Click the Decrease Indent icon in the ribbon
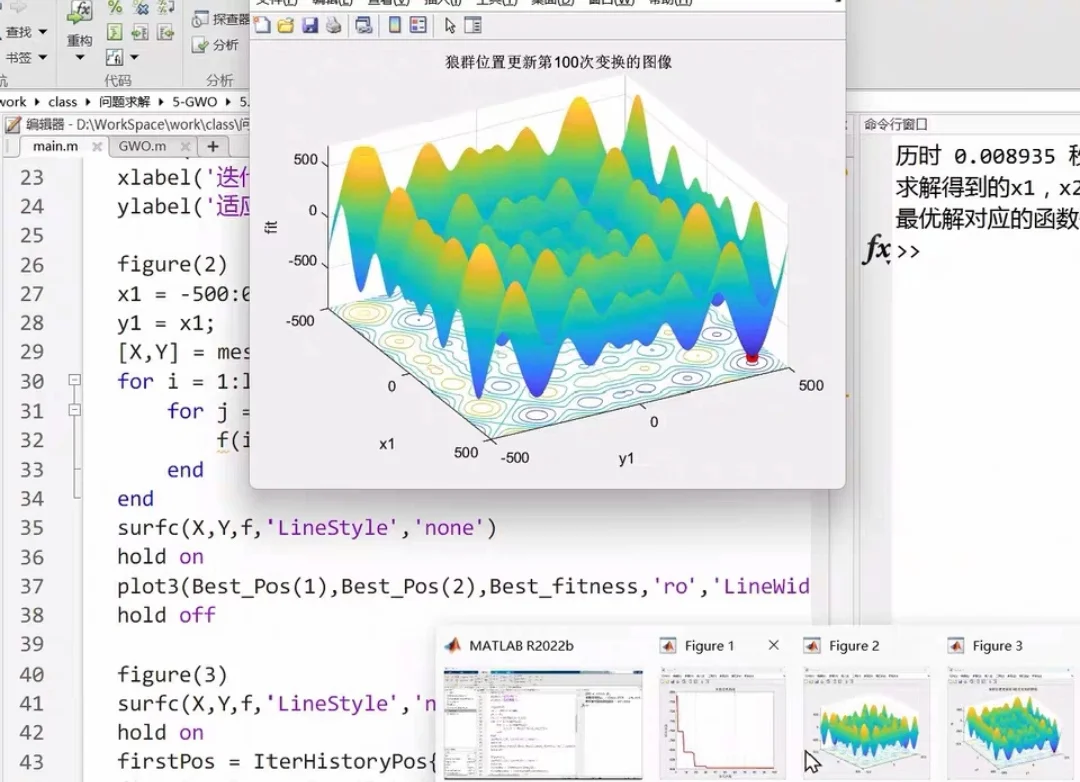 click(166, 32)
